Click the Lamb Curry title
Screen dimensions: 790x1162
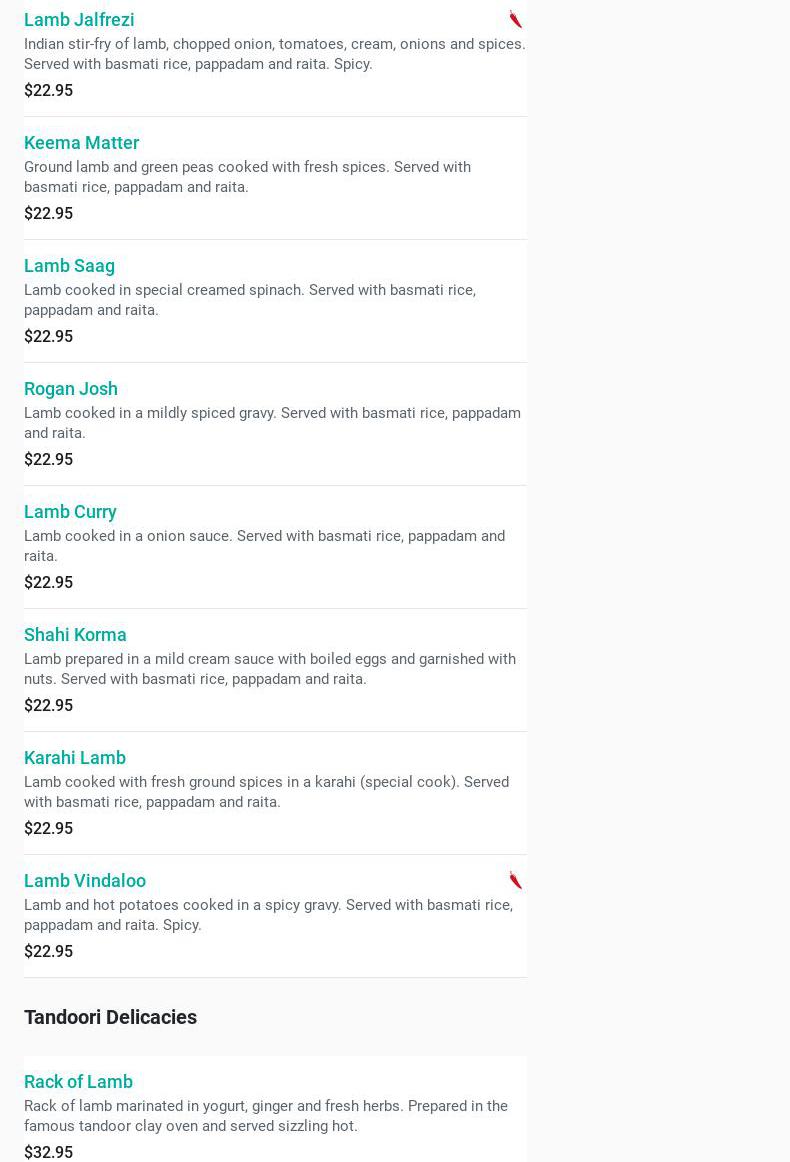click(70, 511)
